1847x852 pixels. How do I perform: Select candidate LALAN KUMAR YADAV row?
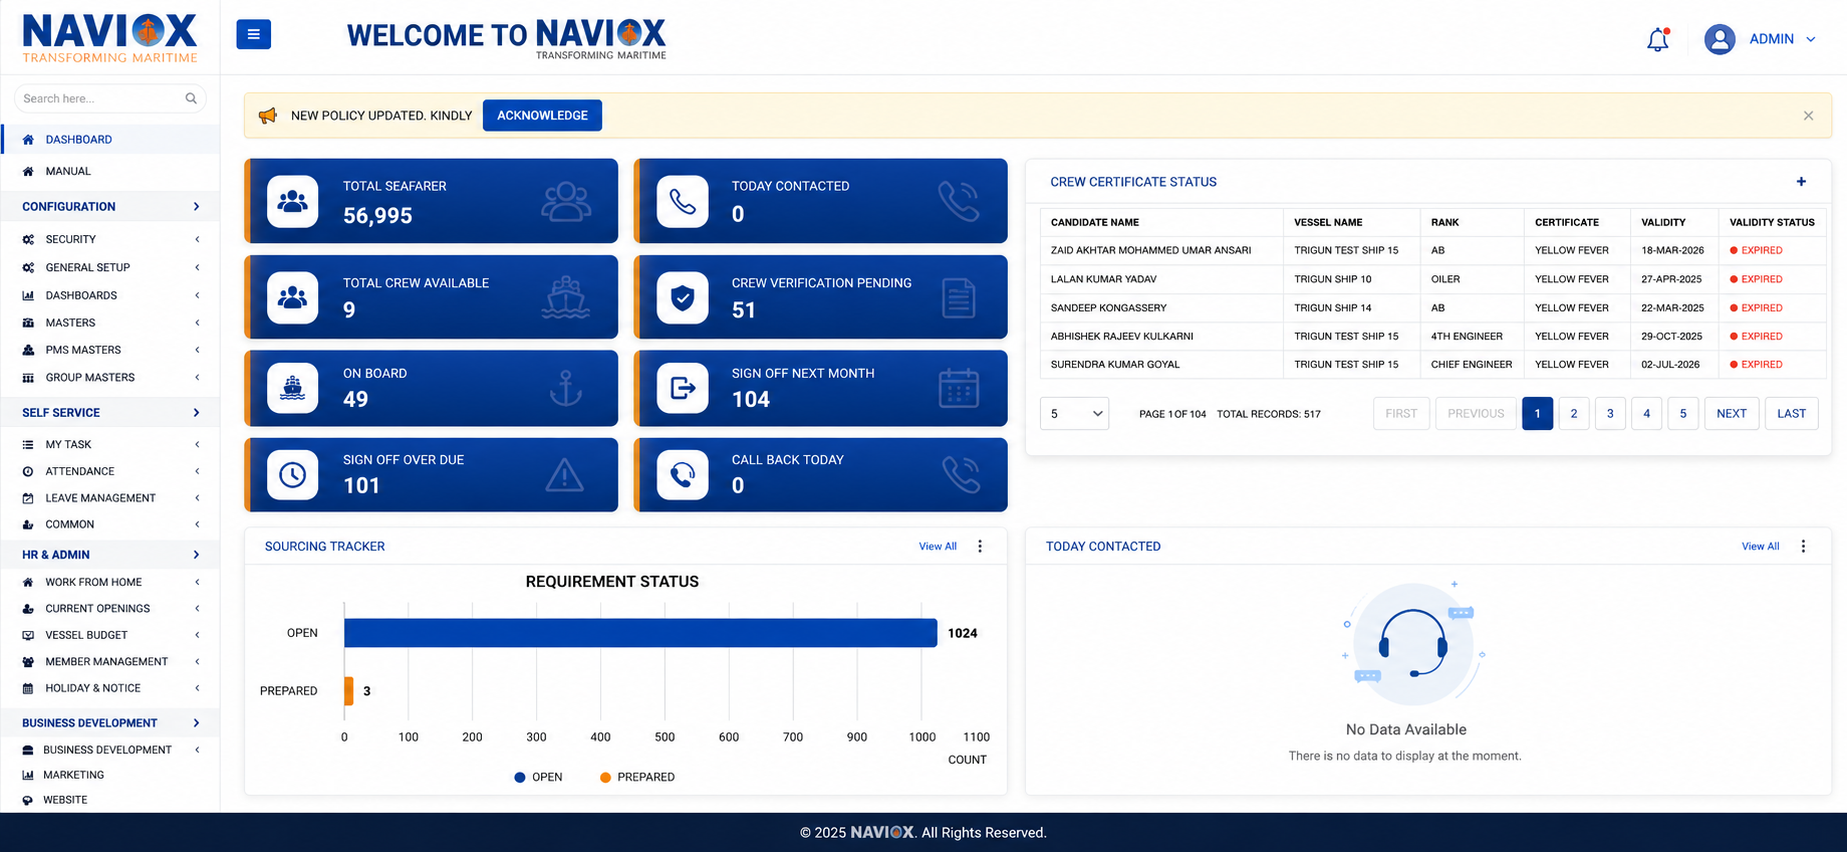click(1433, 279)
